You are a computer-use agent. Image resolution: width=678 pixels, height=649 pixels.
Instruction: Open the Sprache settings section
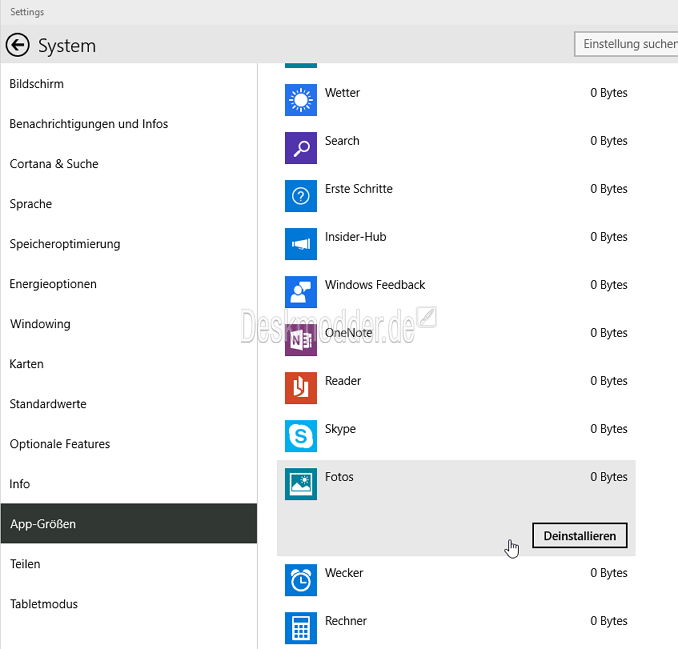pyautogui.click(x=128, y=204)
